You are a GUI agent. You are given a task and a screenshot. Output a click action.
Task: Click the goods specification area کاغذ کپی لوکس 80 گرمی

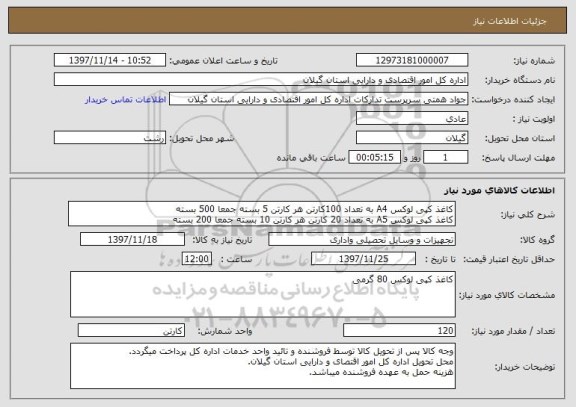coord(263,294)
